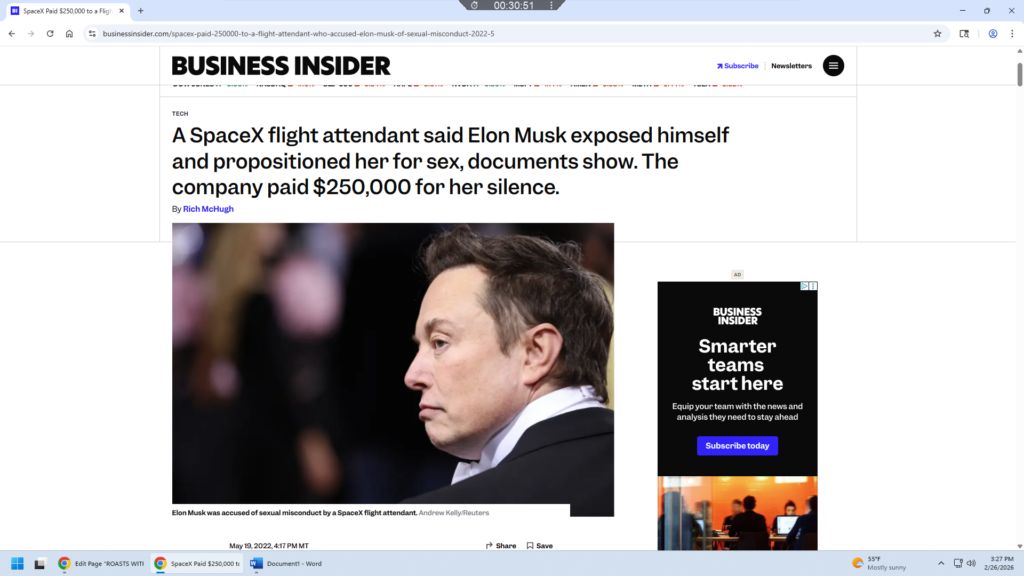Save the article with the bookmark icon
The width and height of the screenshot is (1024, 576).
pos(530,545)
